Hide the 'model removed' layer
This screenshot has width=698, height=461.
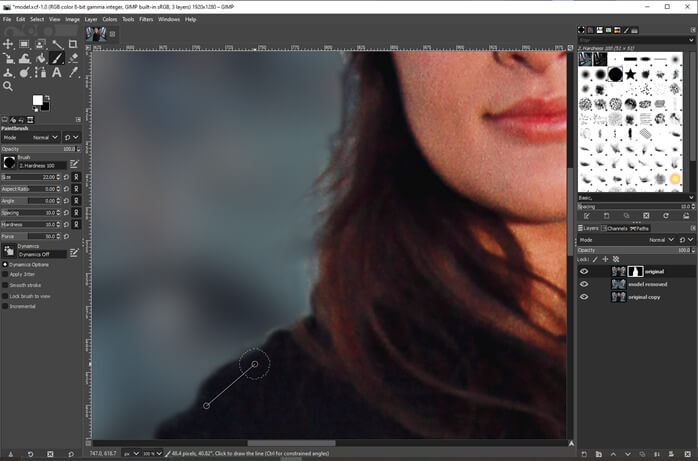584,284
